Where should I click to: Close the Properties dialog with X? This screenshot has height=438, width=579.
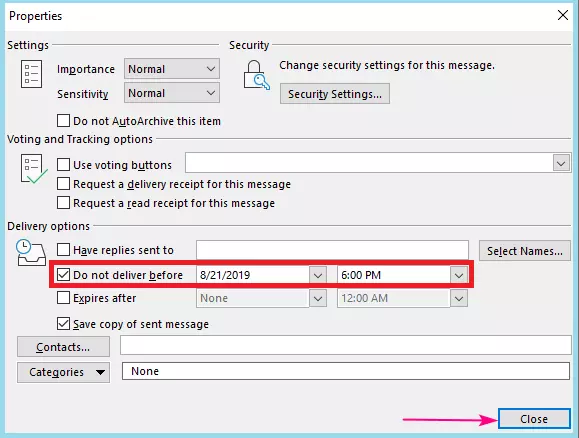click(x=563, y=16)
